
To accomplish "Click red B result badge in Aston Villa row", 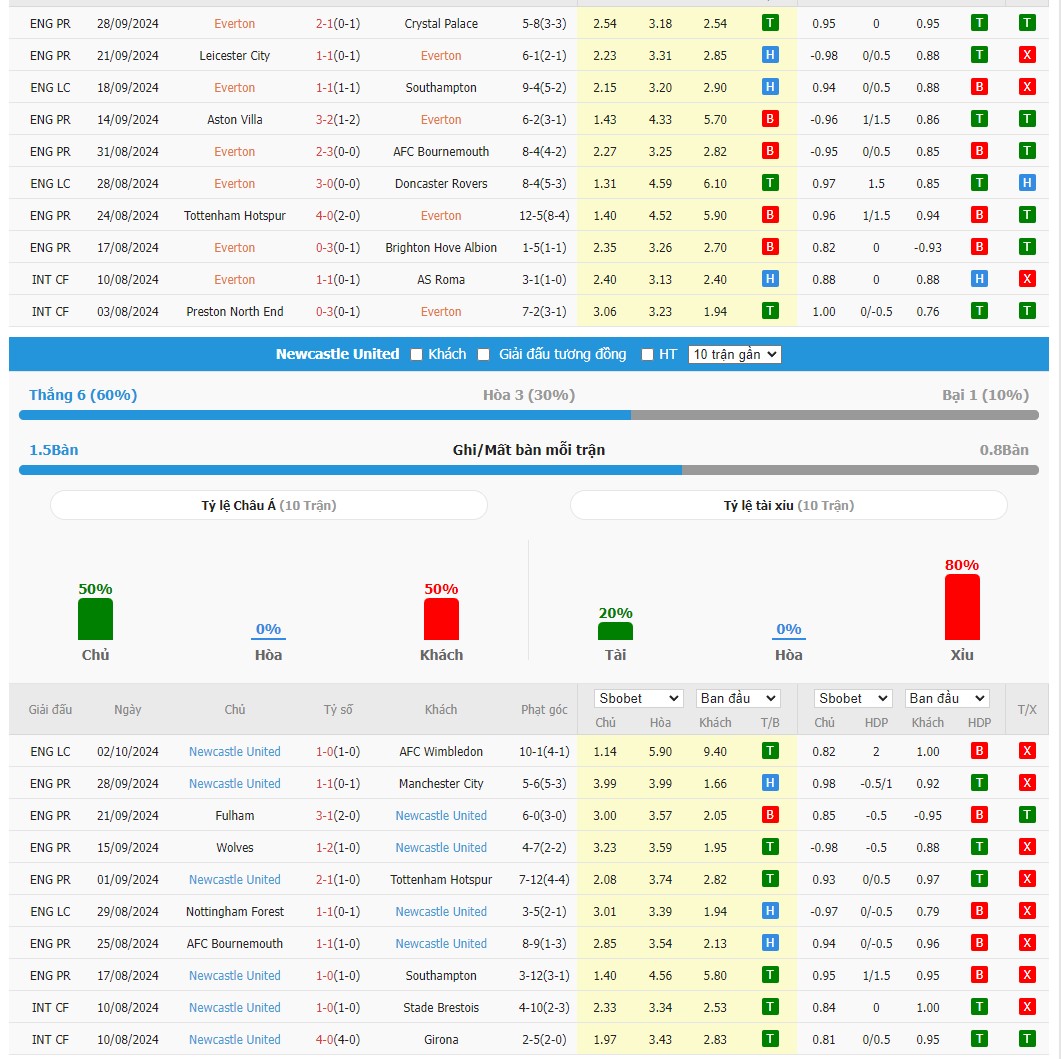I will tap(770, 119).
